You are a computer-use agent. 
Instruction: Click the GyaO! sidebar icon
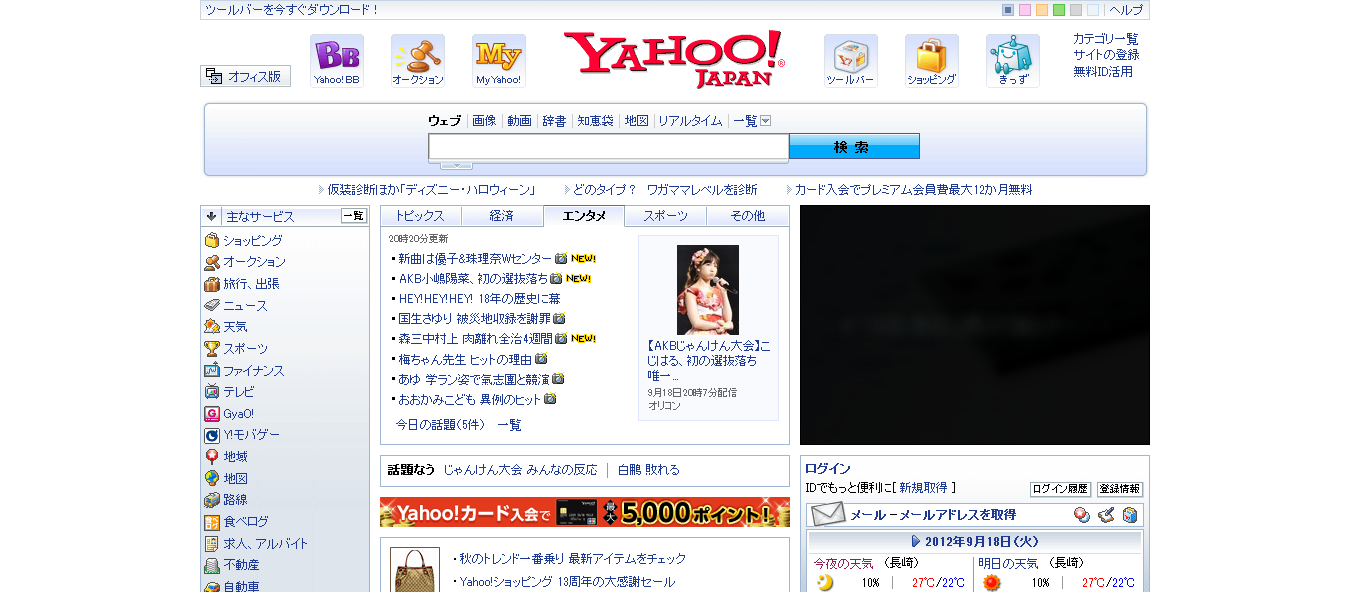(212, 414)
